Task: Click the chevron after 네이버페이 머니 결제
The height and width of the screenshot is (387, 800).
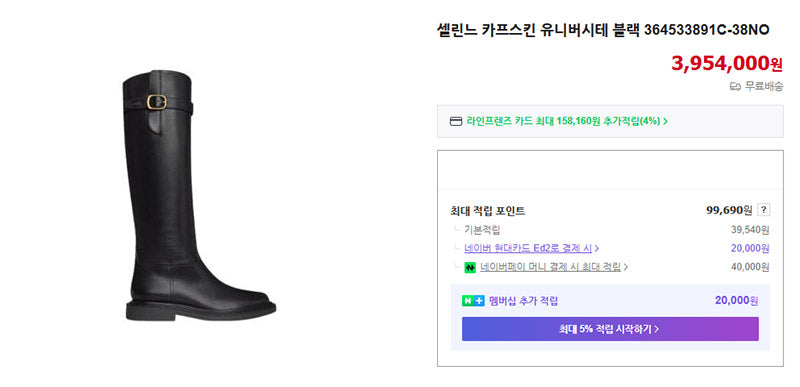Action: 626,267
